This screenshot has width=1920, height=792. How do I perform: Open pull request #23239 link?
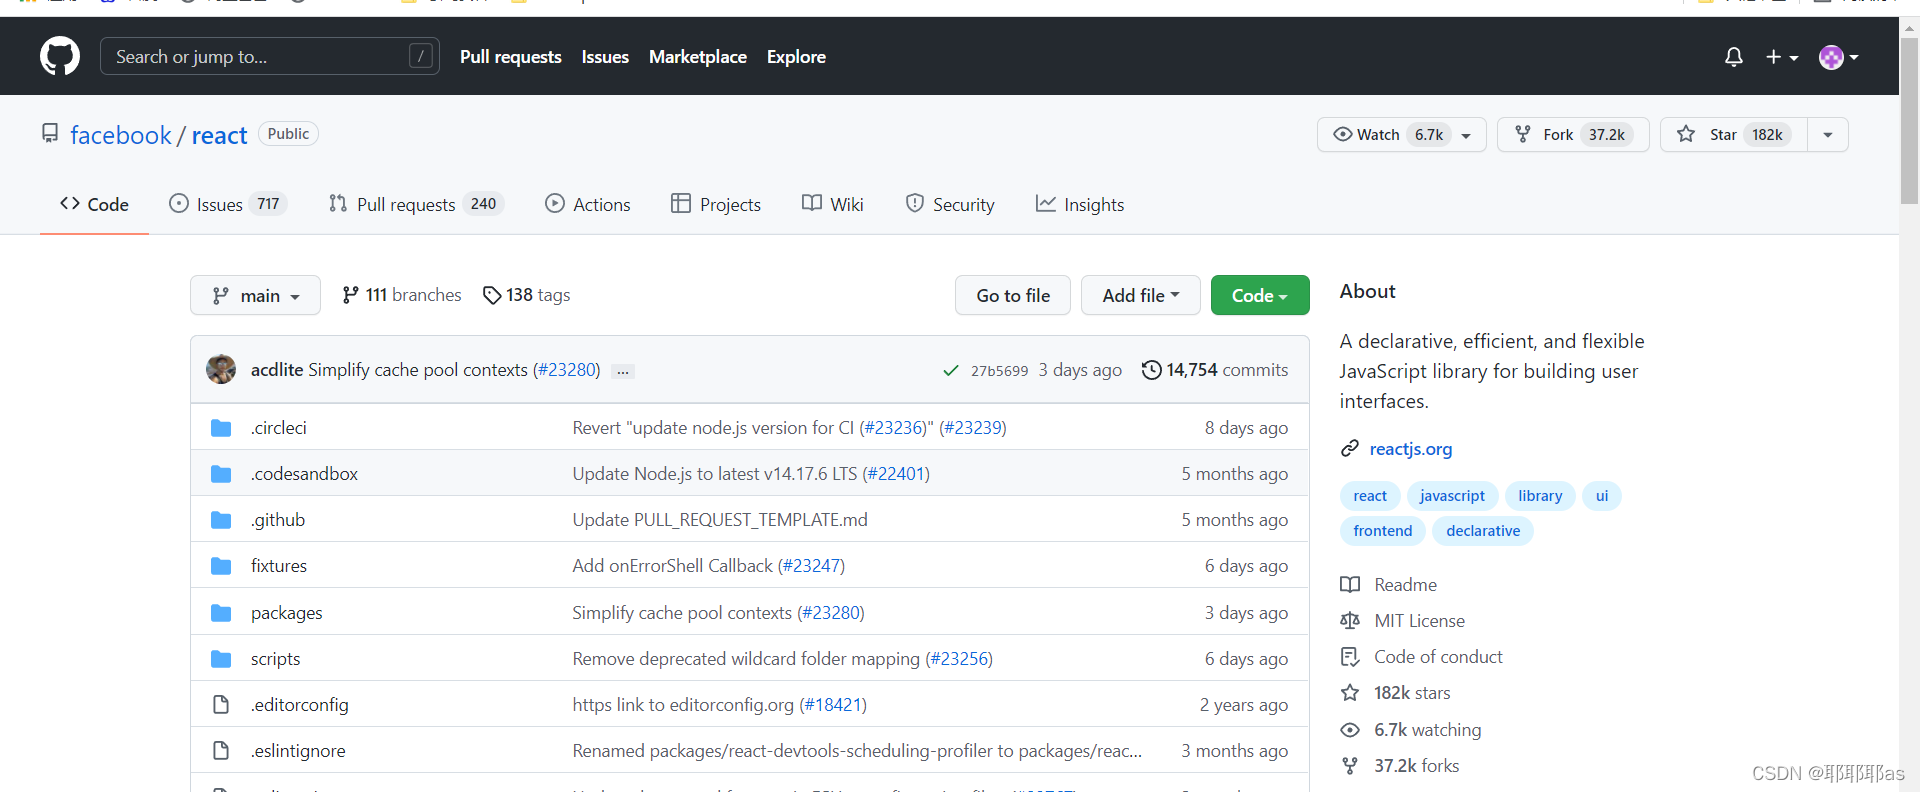972,427
